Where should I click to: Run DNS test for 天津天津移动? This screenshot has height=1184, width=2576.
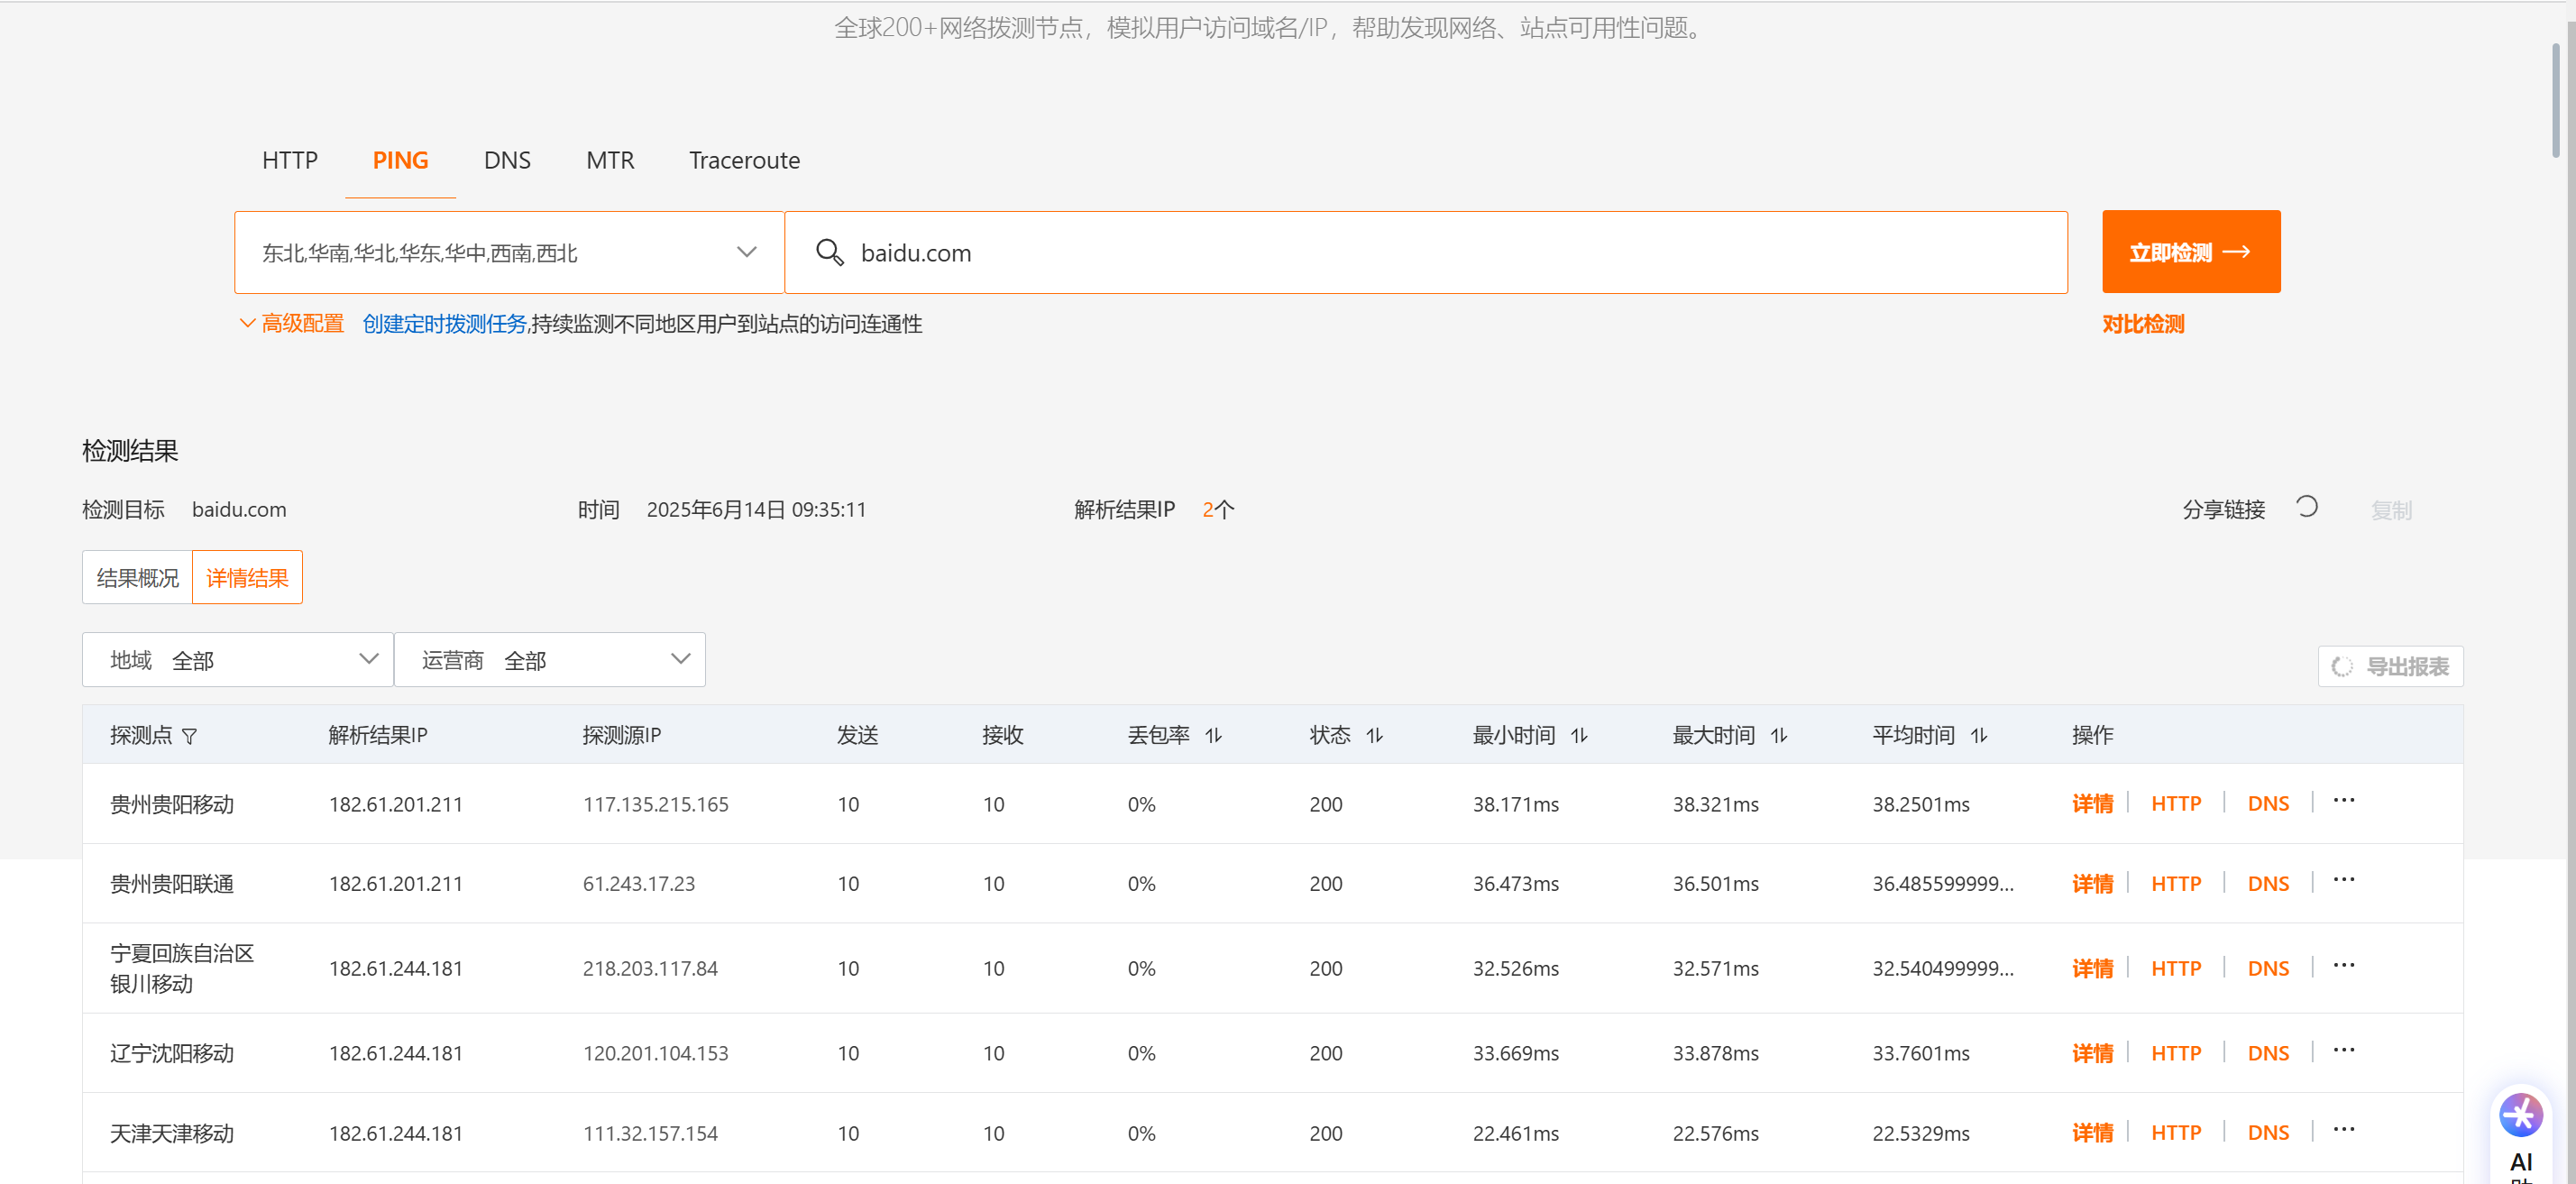(2268, 1133)
